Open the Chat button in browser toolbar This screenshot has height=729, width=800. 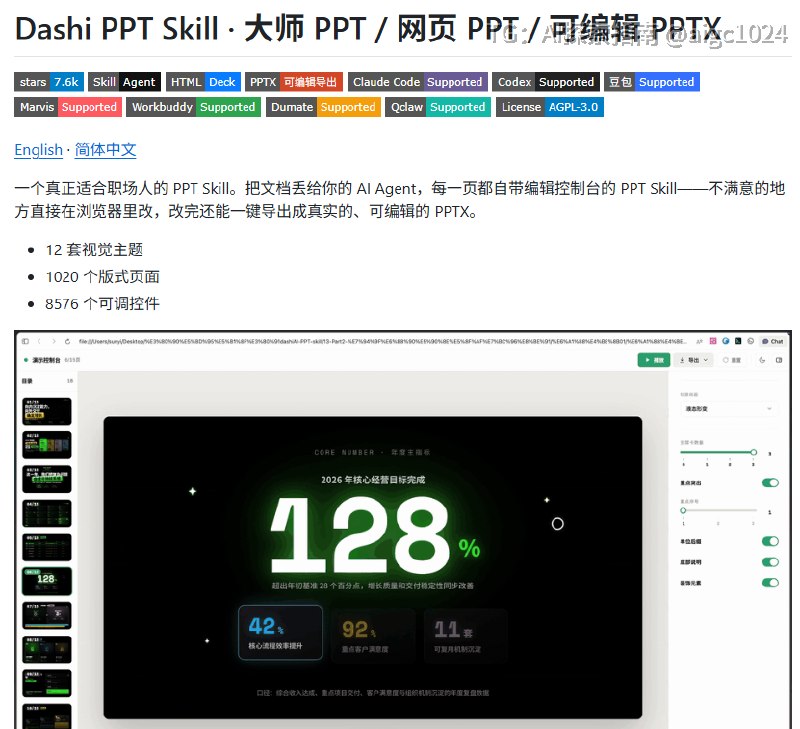pos(773,341)
